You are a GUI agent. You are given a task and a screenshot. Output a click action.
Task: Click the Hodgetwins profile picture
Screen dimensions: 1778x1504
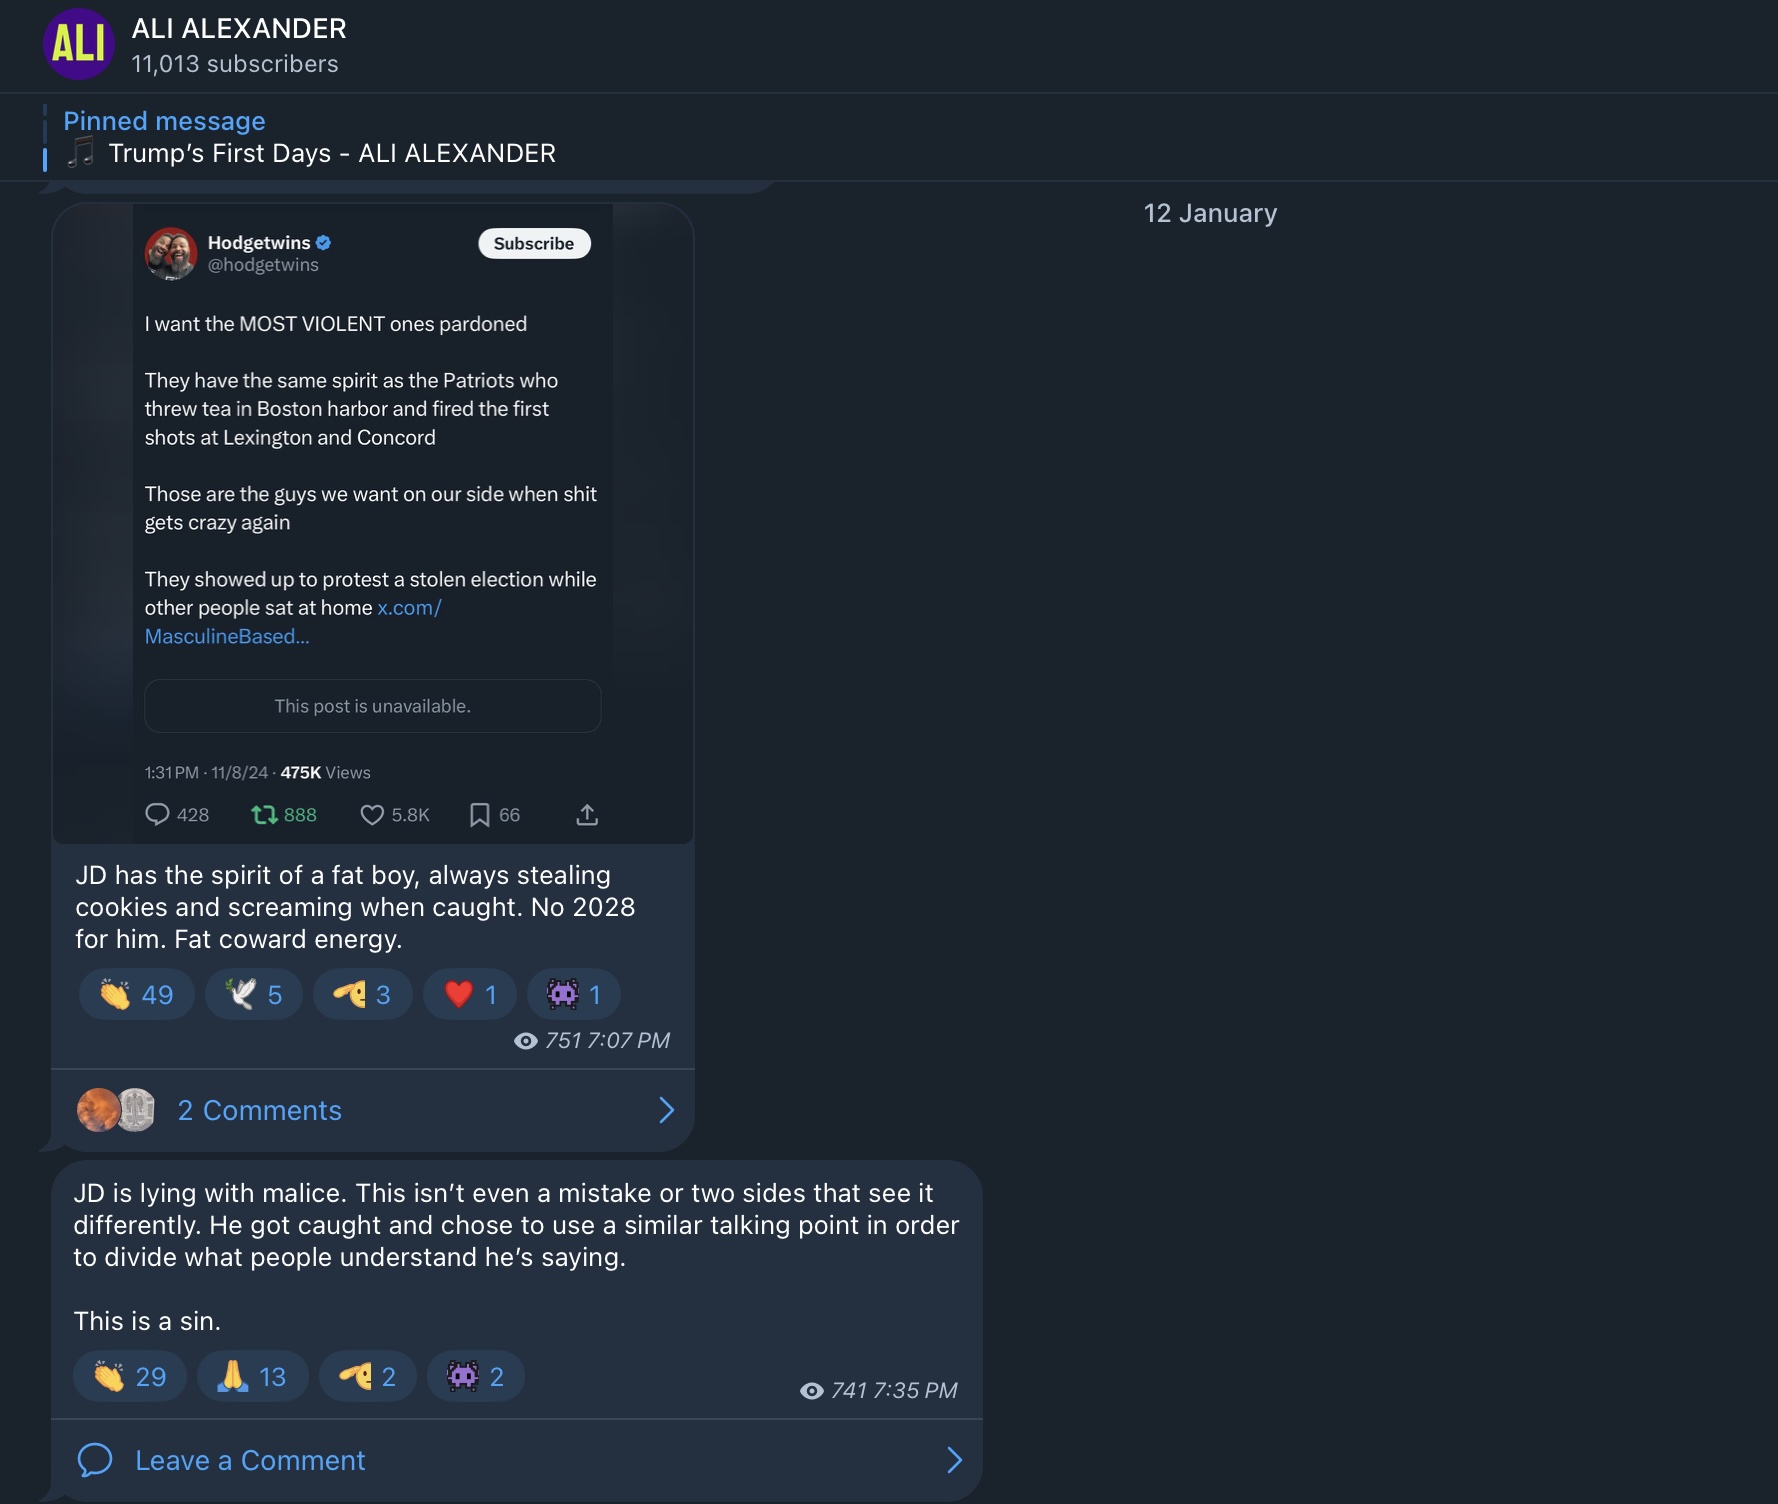171,253
